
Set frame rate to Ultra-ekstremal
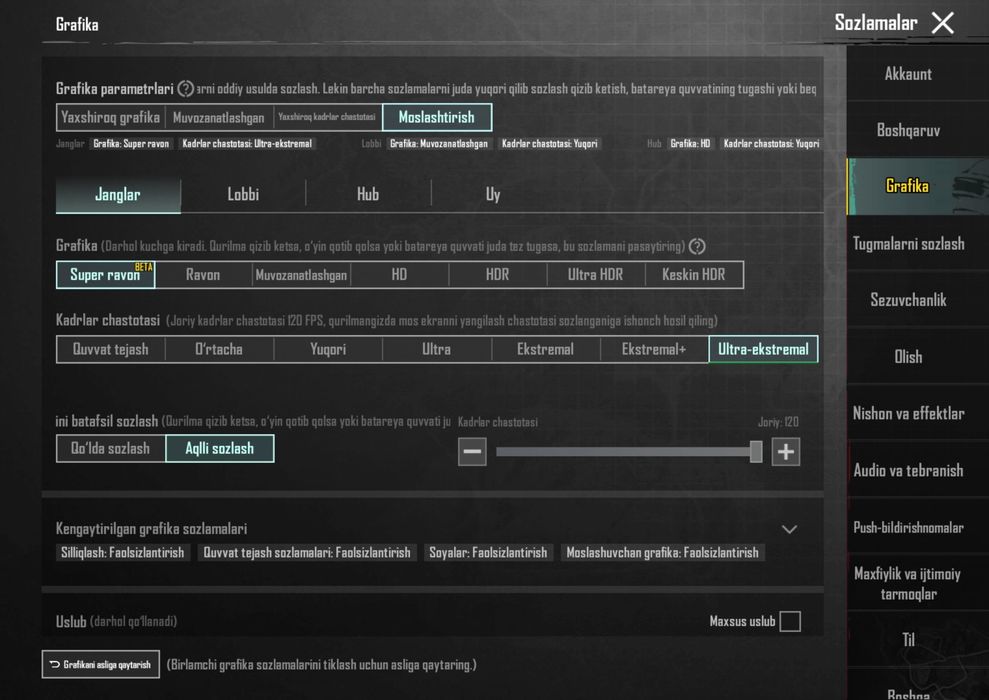(x=763, y=349)
